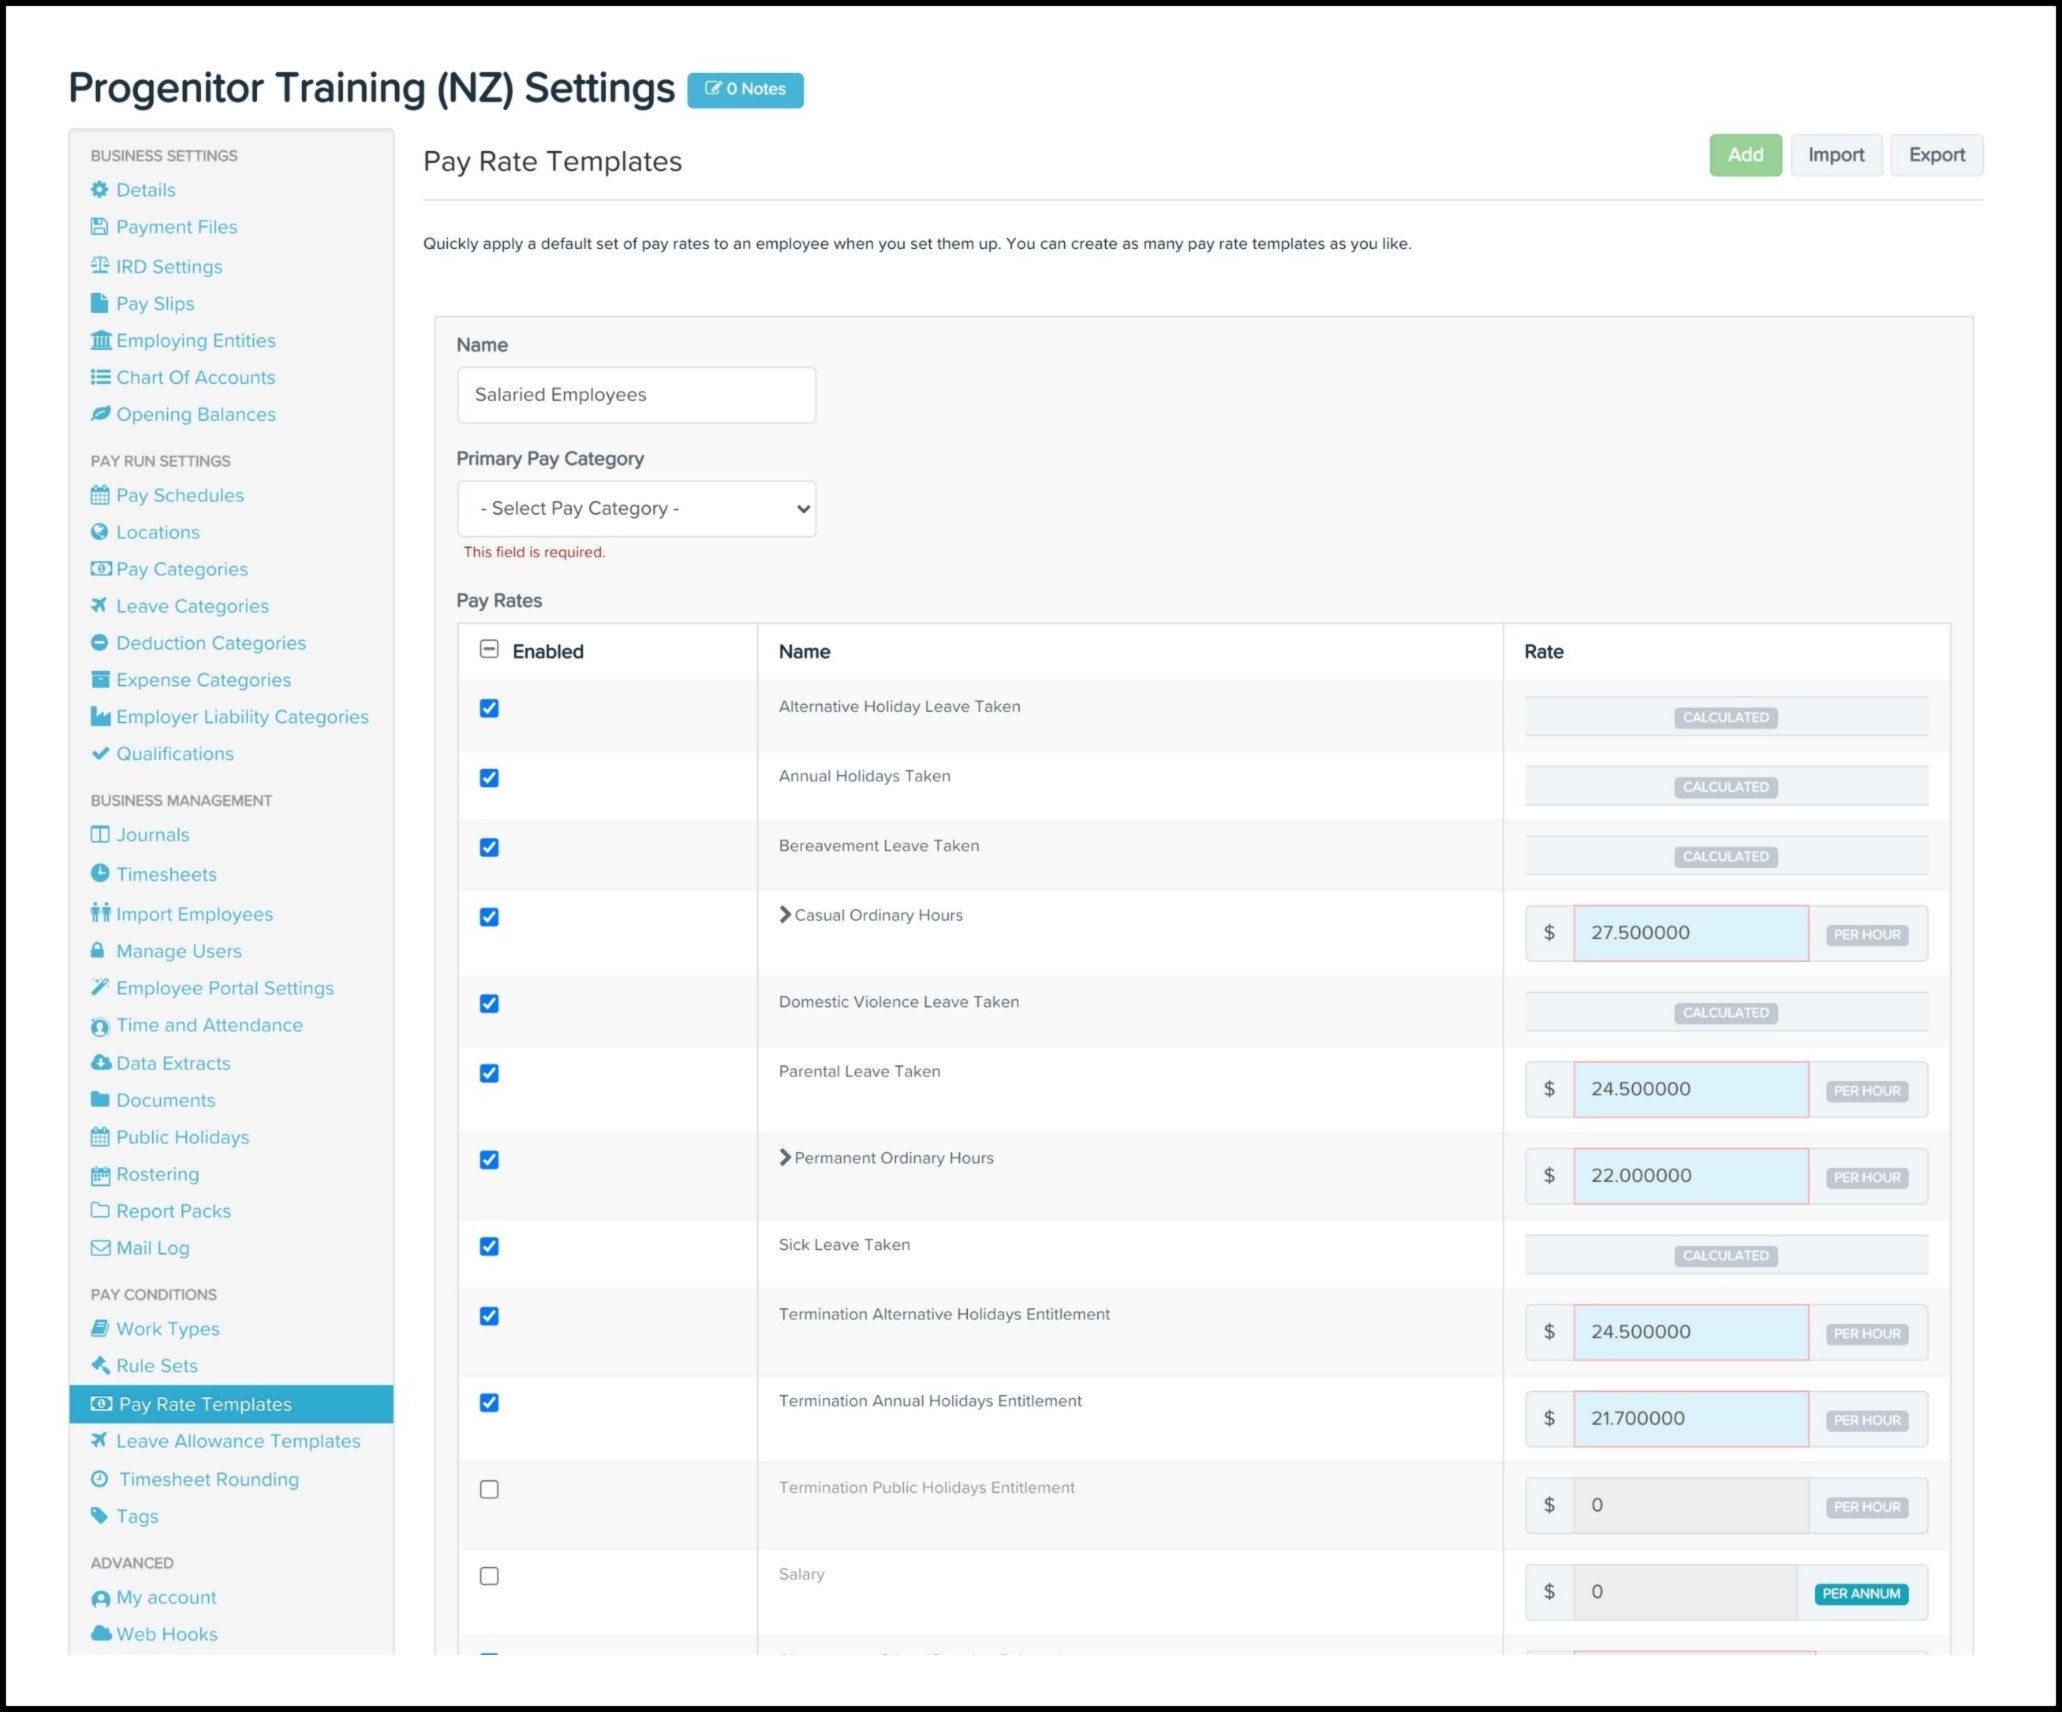Go to Pay Schedules in sidebar
2062x1712 pixels.
180,496
